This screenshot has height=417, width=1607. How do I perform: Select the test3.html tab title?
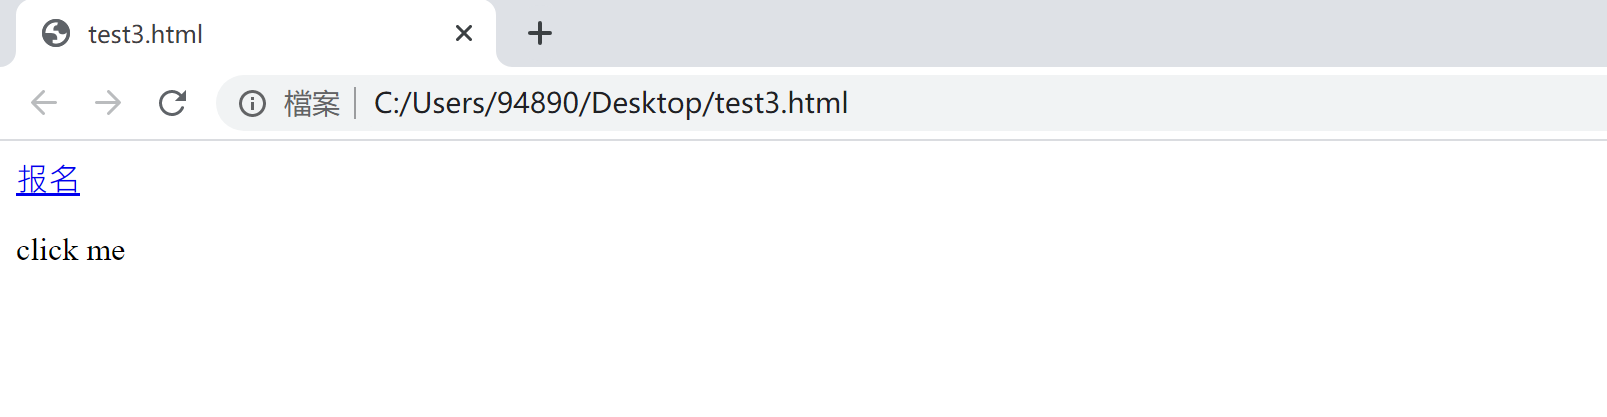pos(146,34)
